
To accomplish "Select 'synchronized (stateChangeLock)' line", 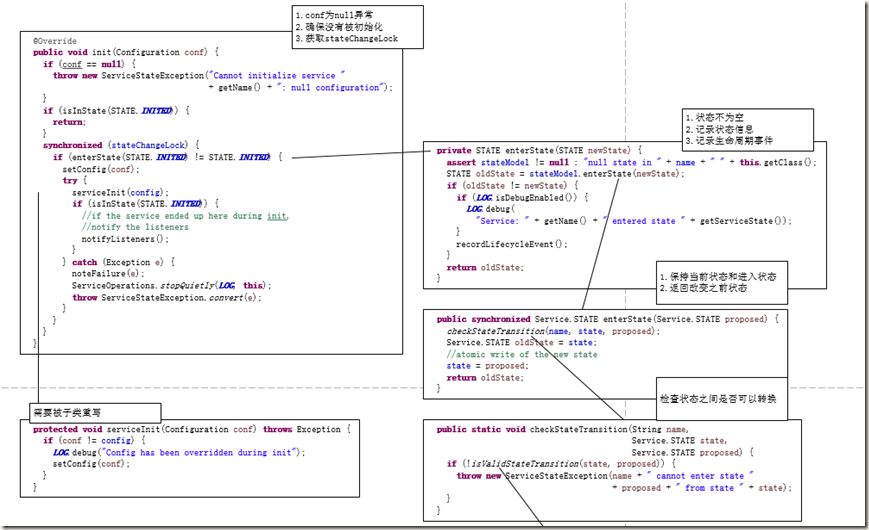I will (121, 145).
